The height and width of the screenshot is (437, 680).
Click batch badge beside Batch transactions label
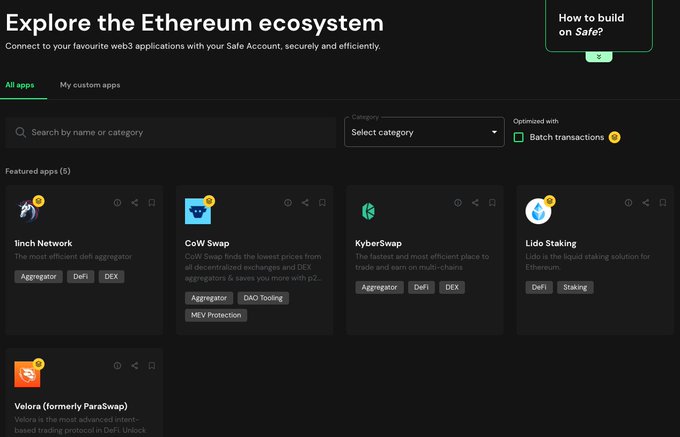[614, 137]
